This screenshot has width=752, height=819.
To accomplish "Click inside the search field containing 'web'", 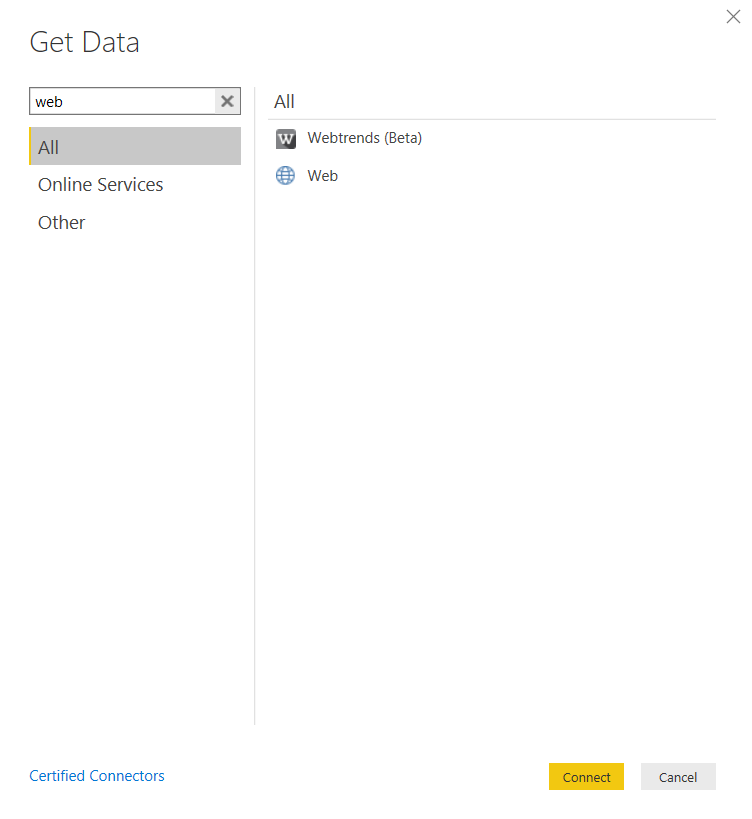I will (x=122, y=101).
